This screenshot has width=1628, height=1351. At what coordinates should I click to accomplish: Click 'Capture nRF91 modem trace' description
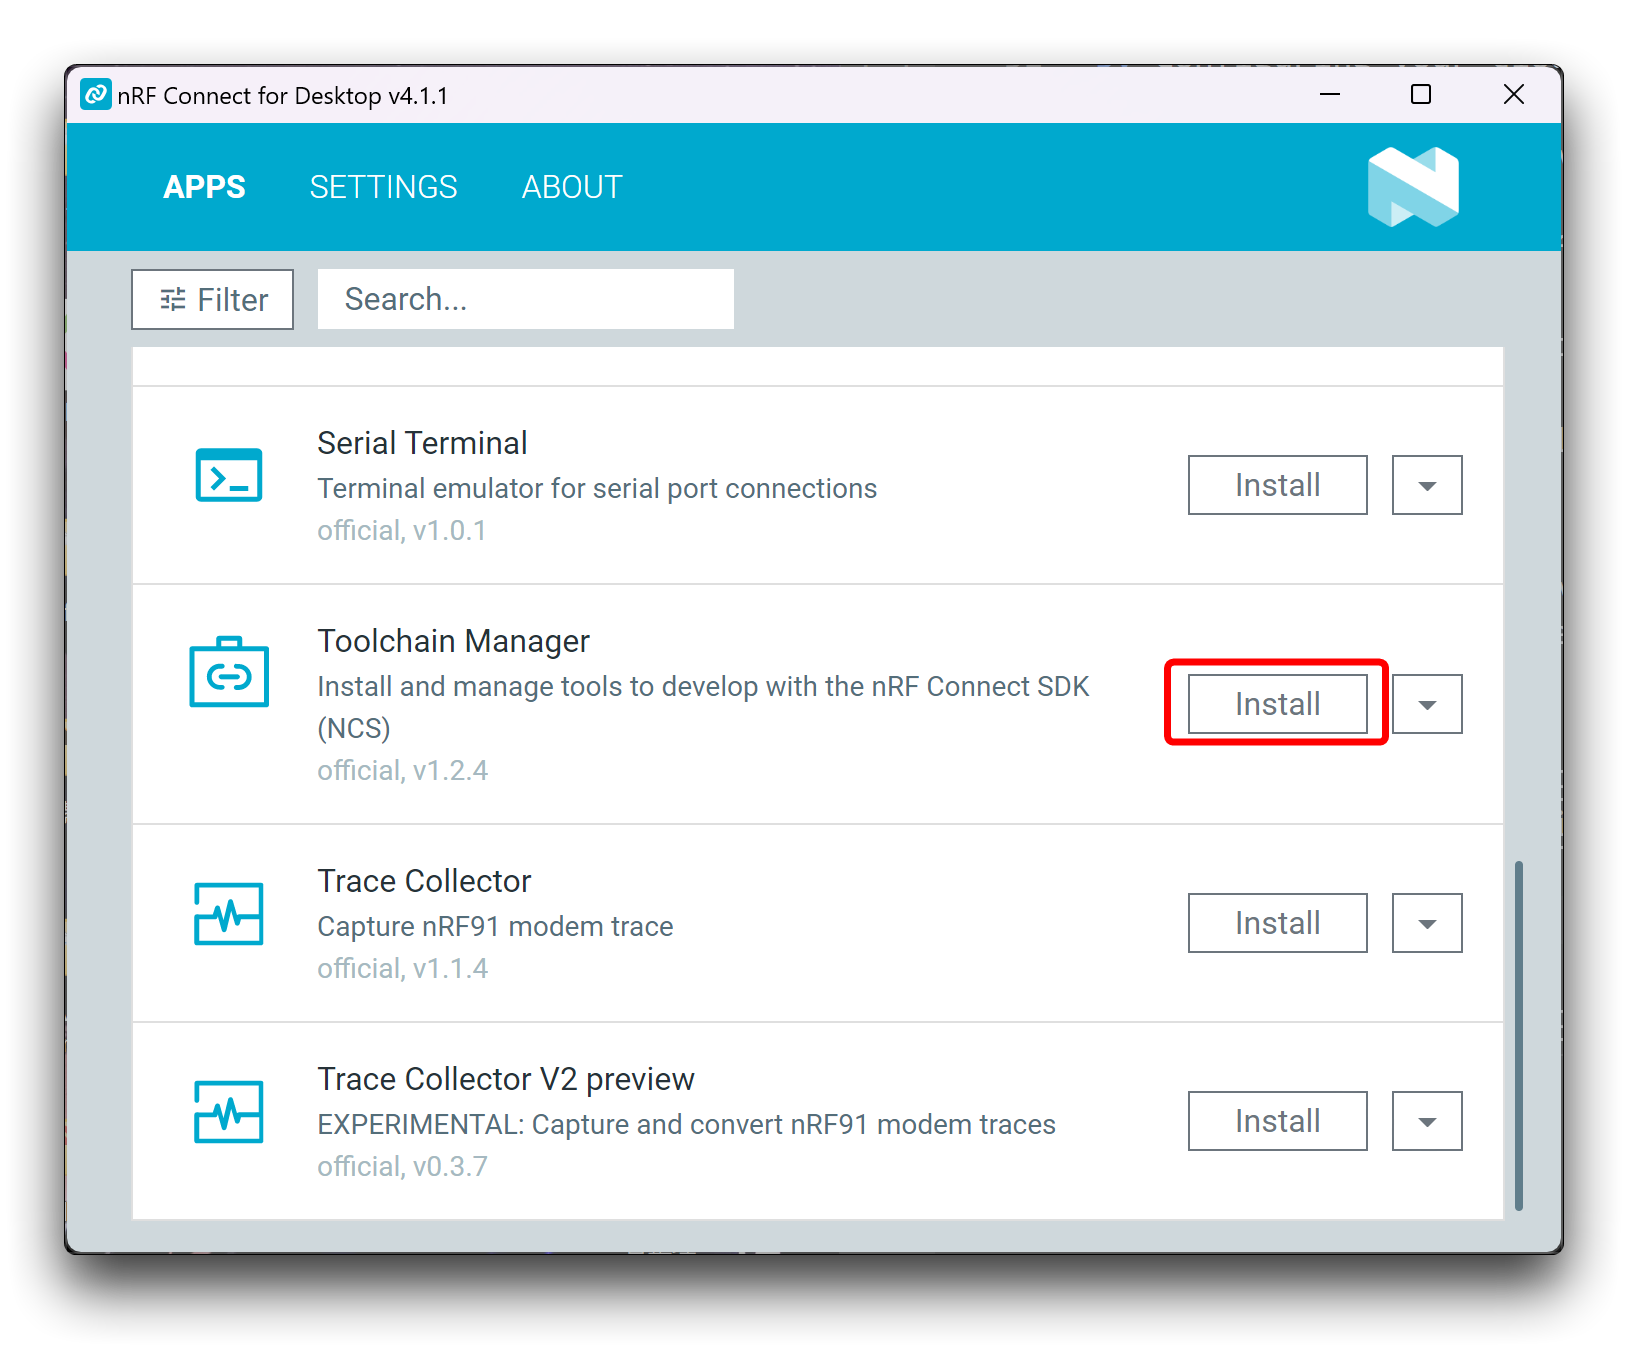(x=495, y=926)
